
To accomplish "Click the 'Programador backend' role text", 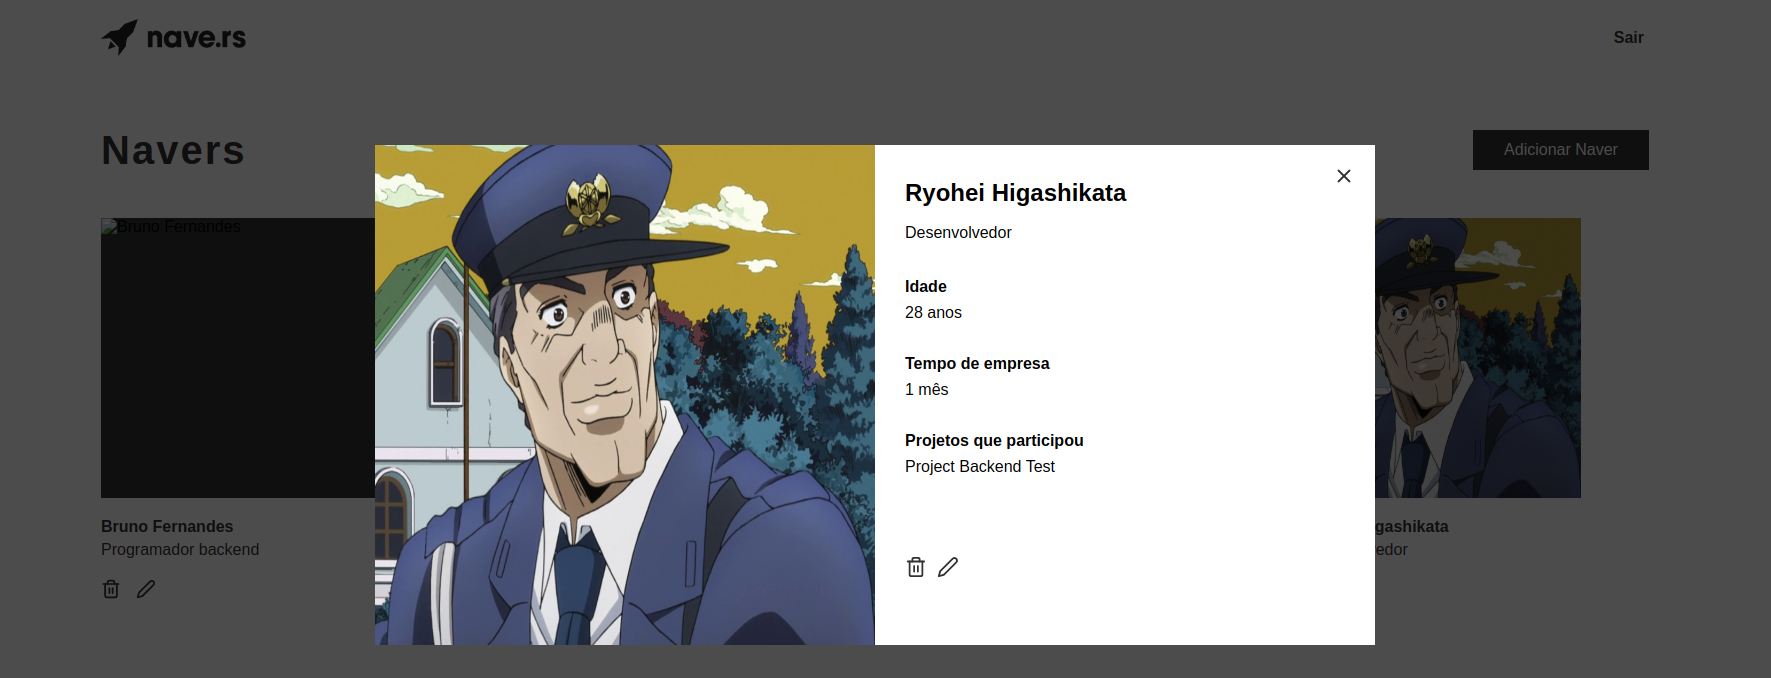I will (x=180, y=549).
